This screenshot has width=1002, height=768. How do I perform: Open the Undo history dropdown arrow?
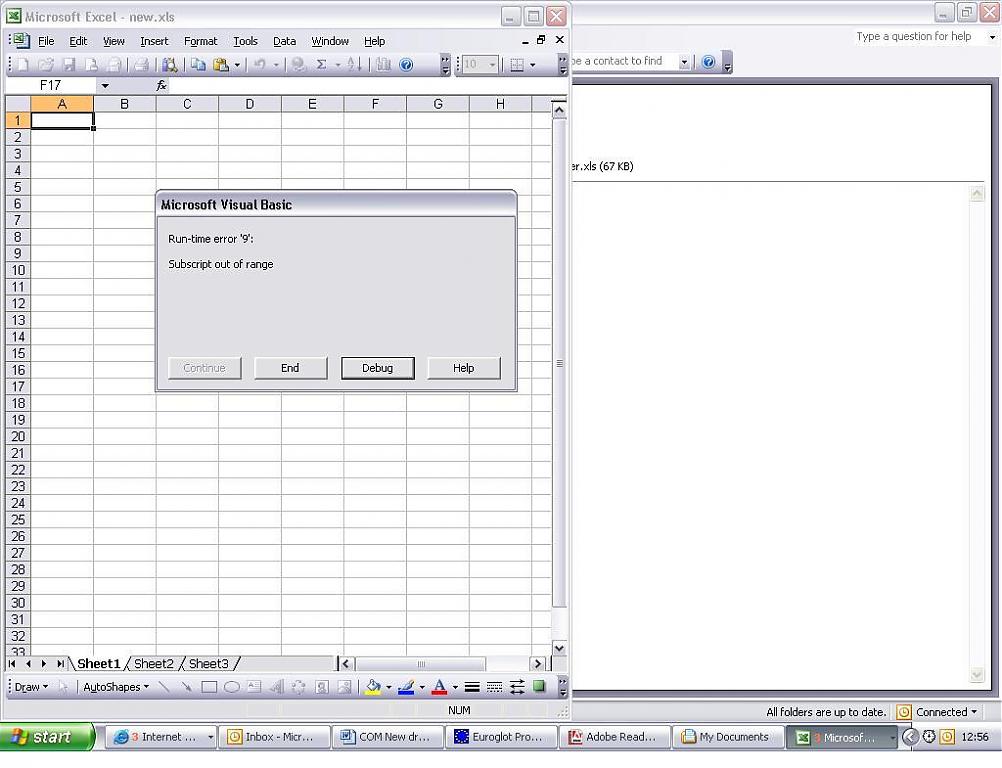click(x=276, y=65)
